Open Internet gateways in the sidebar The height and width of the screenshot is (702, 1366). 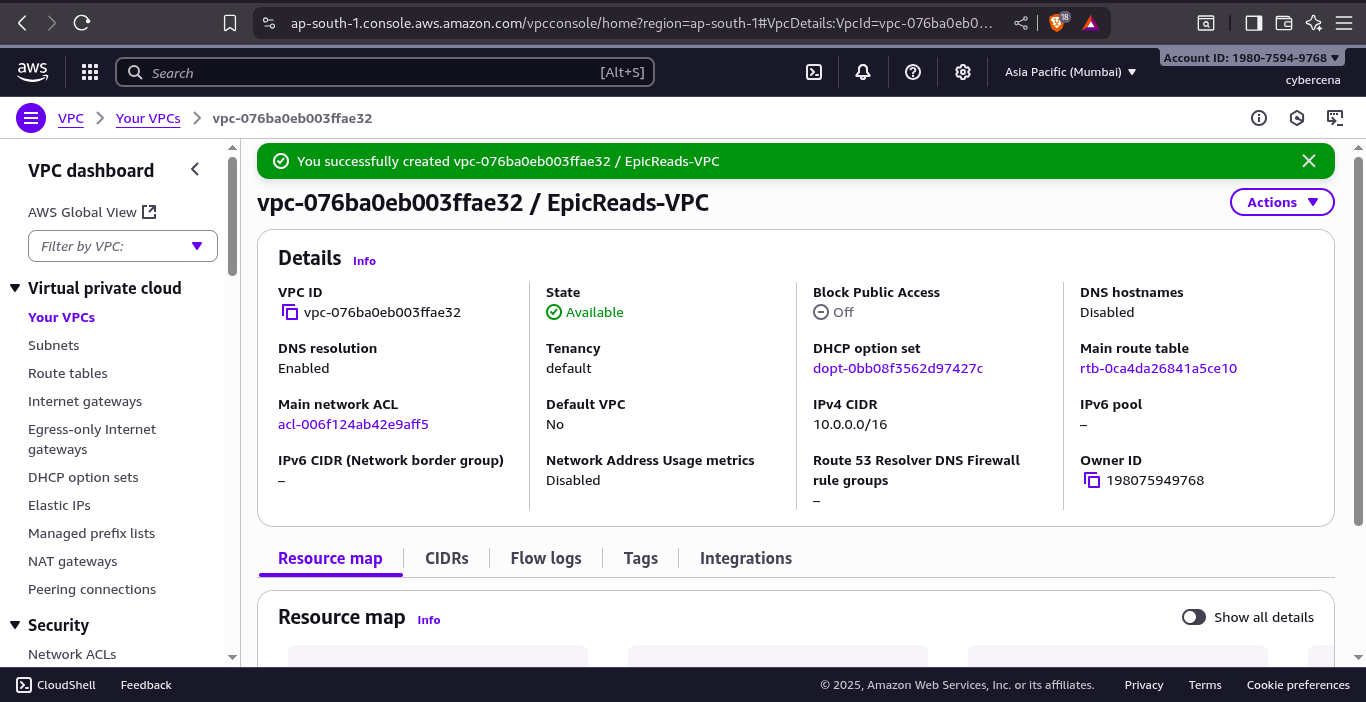pyautogui.click(x=85, y=401)
